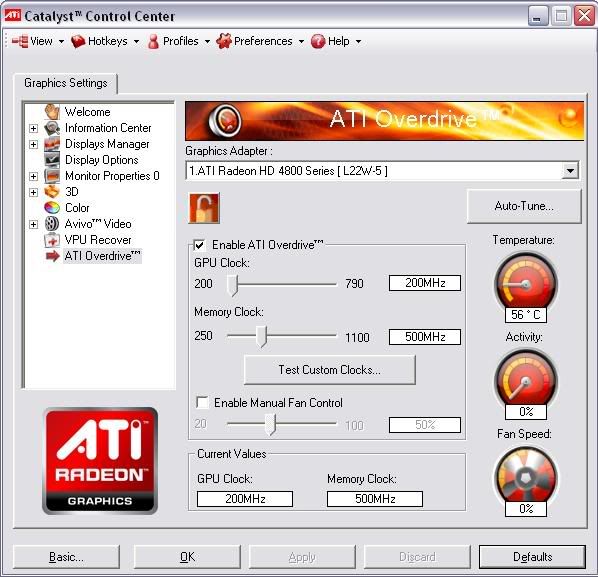Expand the 3D tree node

34,192
